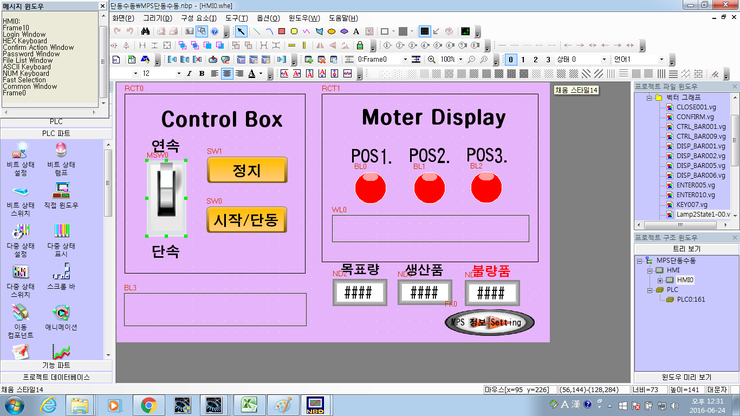740x416 pixels.
Task: Toggle italic text formatting
Action: point(189,74)
